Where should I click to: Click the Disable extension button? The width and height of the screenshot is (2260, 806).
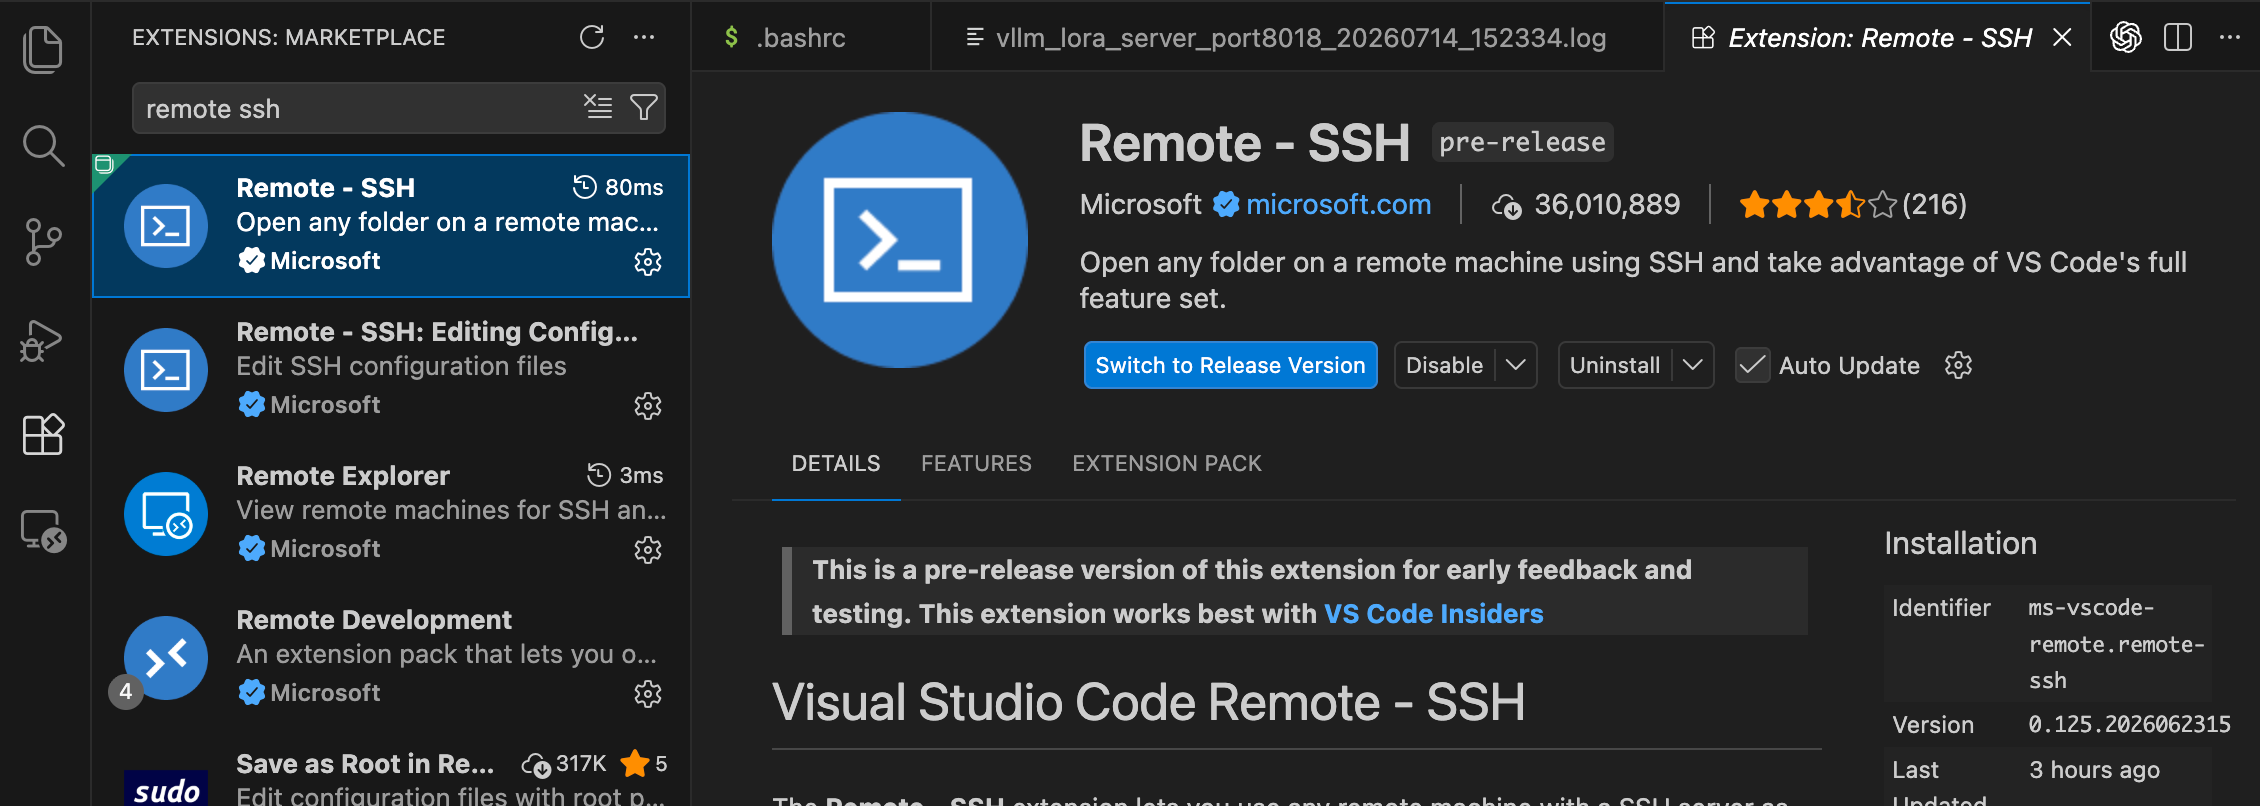pos(1444,365)
